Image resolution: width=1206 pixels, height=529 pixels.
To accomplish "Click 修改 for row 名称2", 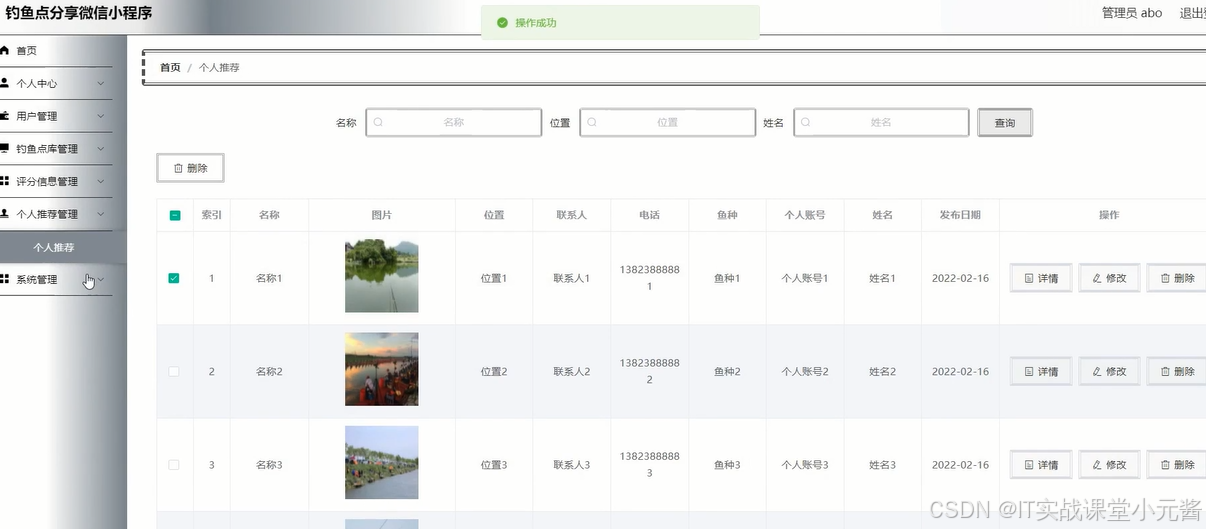I will tap(1109, 371).
